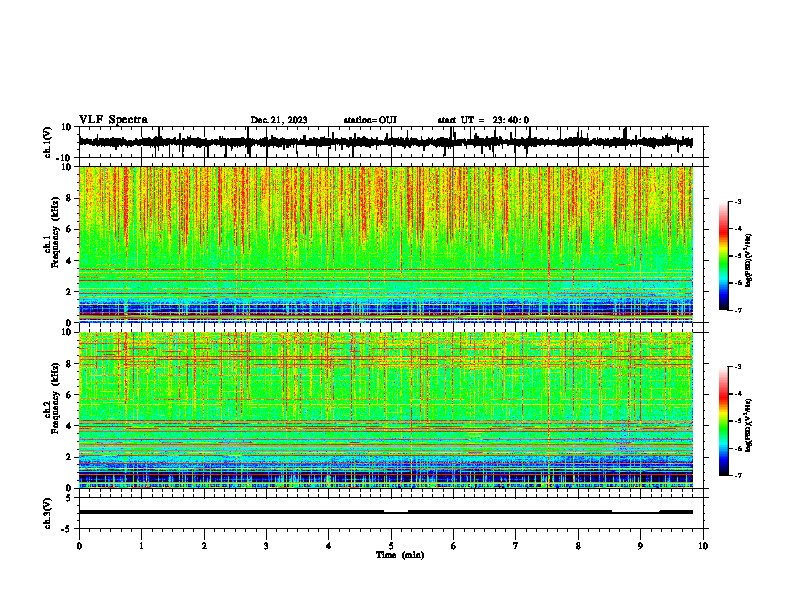Select the ch.1 "Frequency (kHz)" axis label

pyautogui.click(x=55, y=233)
